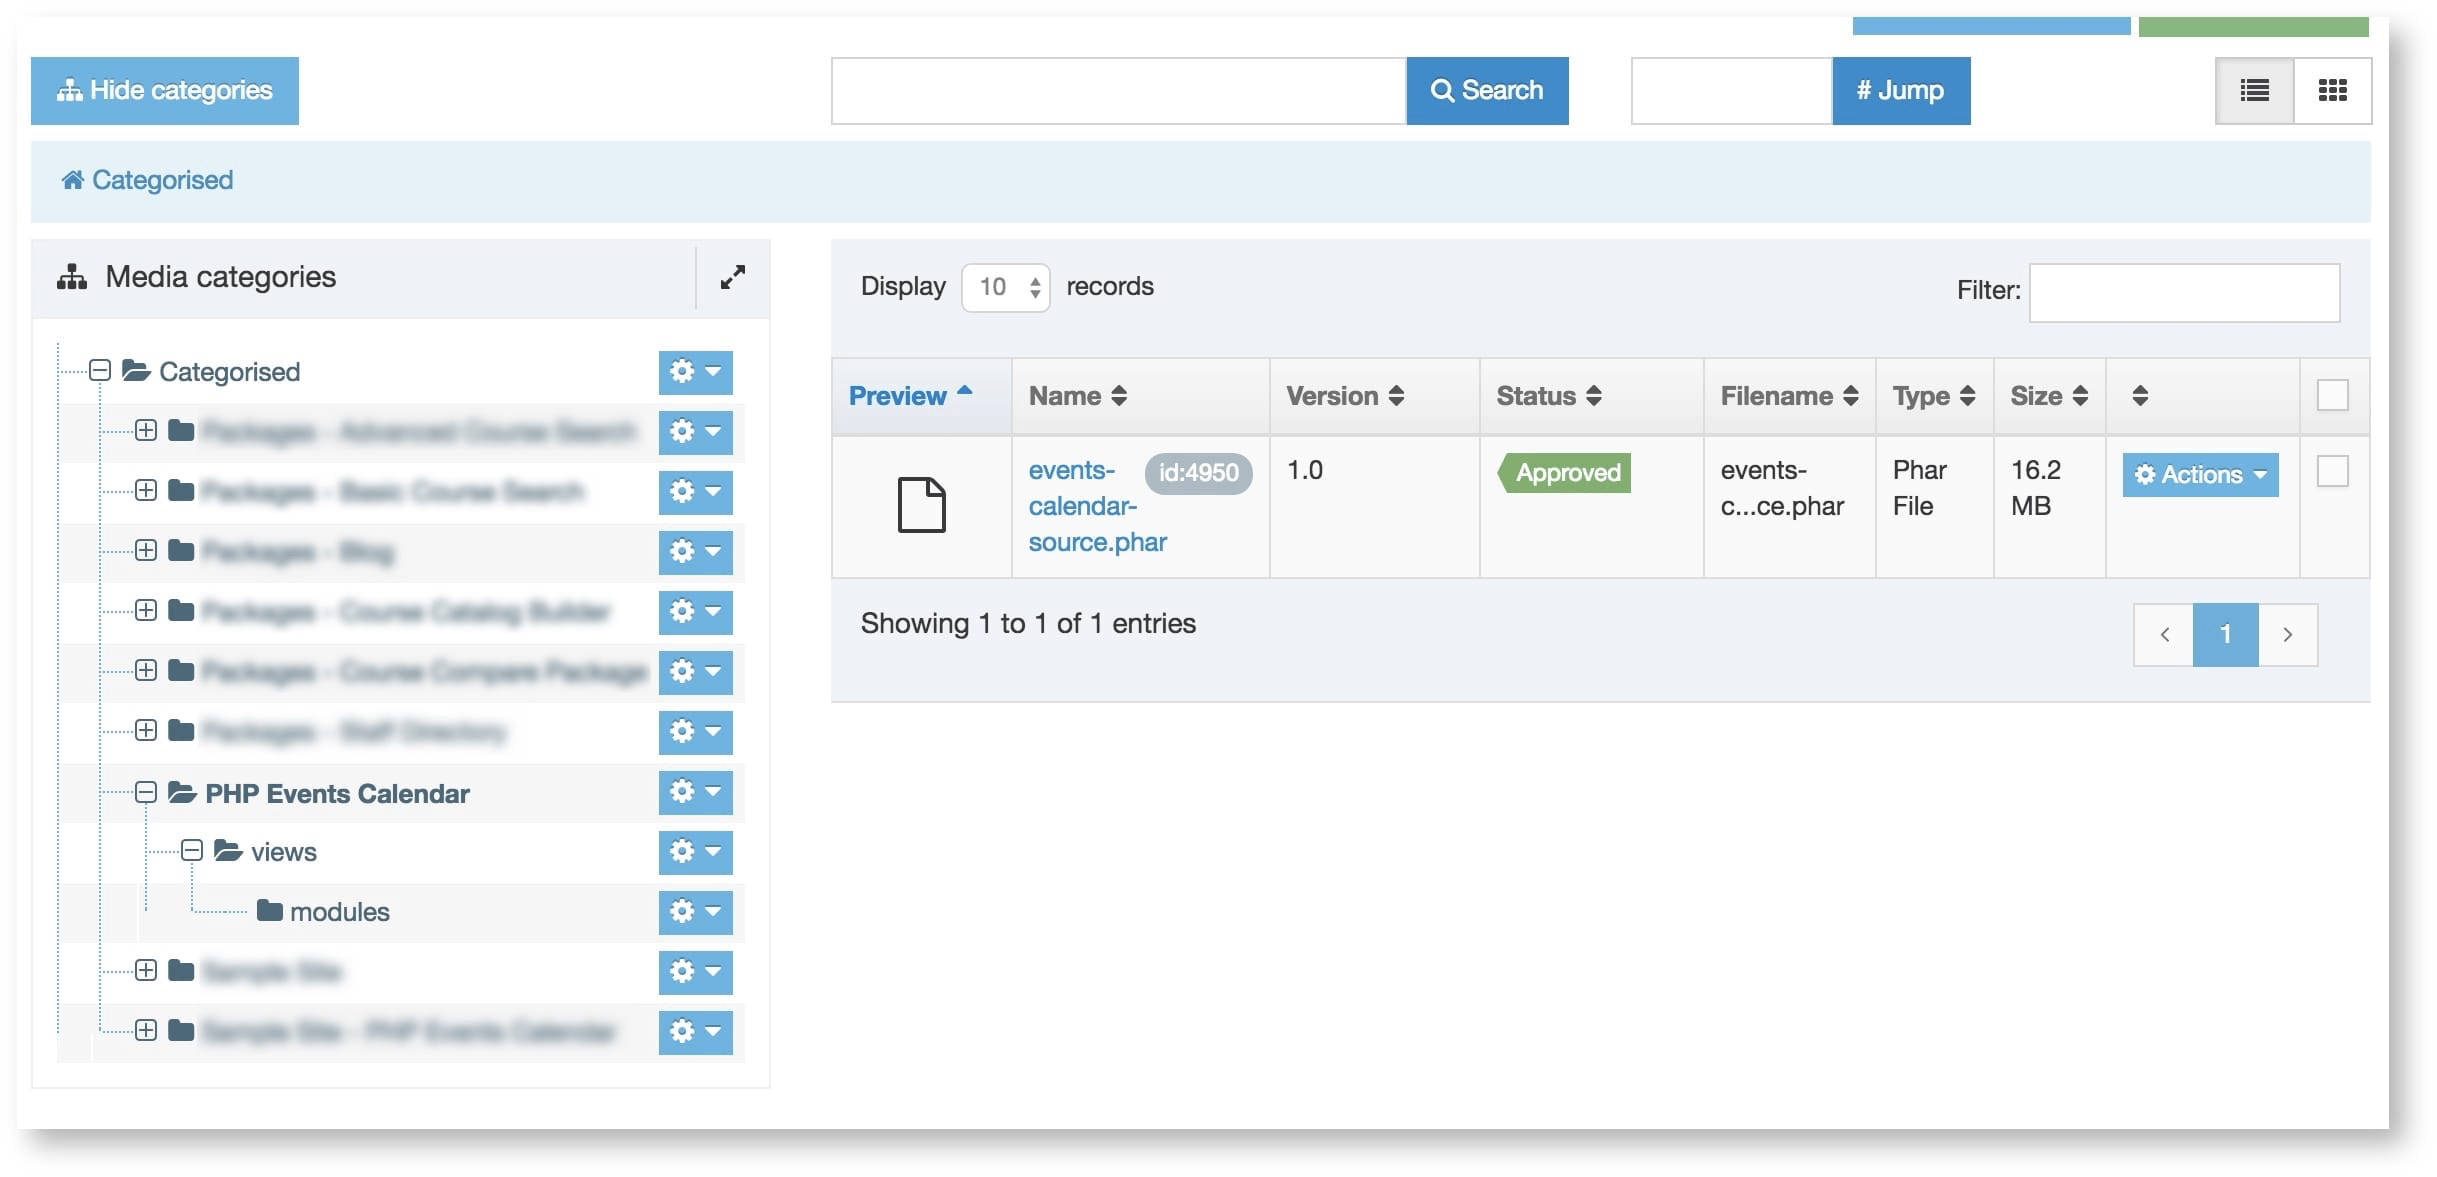The width and height of the screenshot is (2437, 1177).
Task: Switch to list view icon
Action: pos(2254,91)
